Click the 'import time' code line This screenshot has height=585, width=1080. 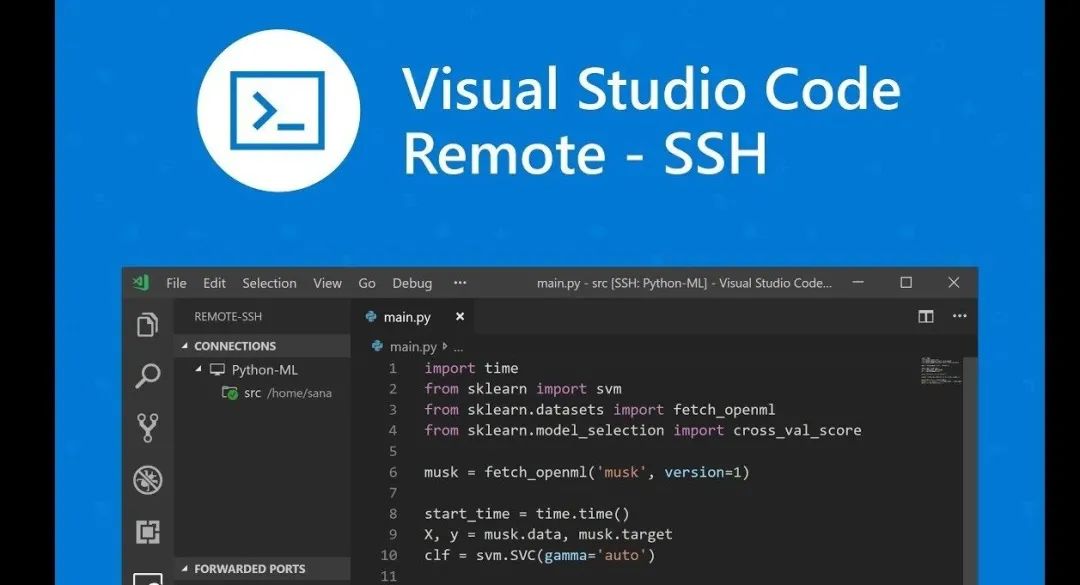coord(471,368)
